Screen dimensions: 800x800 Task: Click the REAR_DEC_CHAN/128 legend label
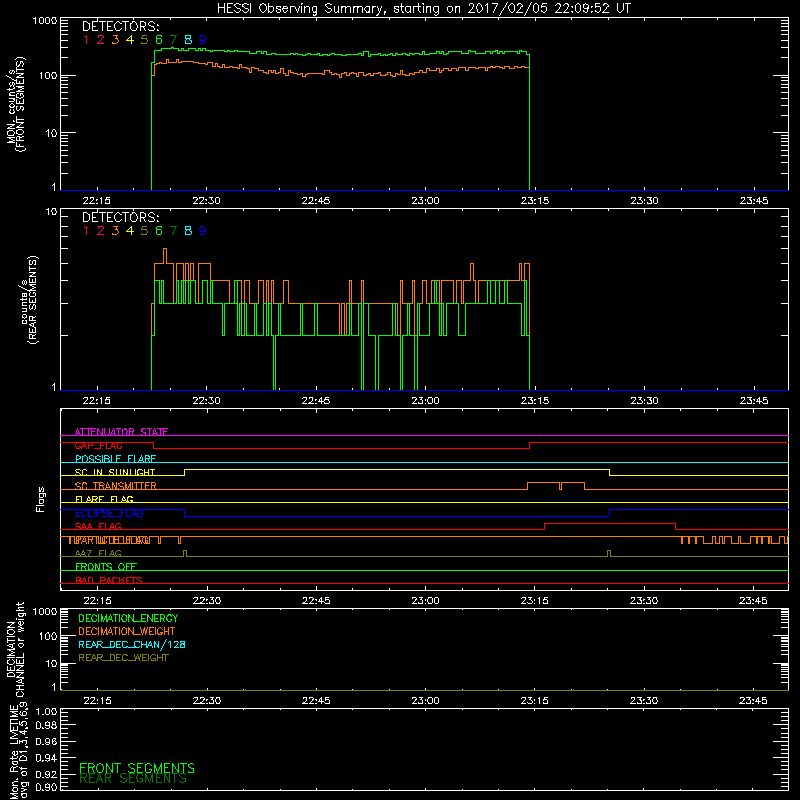(132, 644)
